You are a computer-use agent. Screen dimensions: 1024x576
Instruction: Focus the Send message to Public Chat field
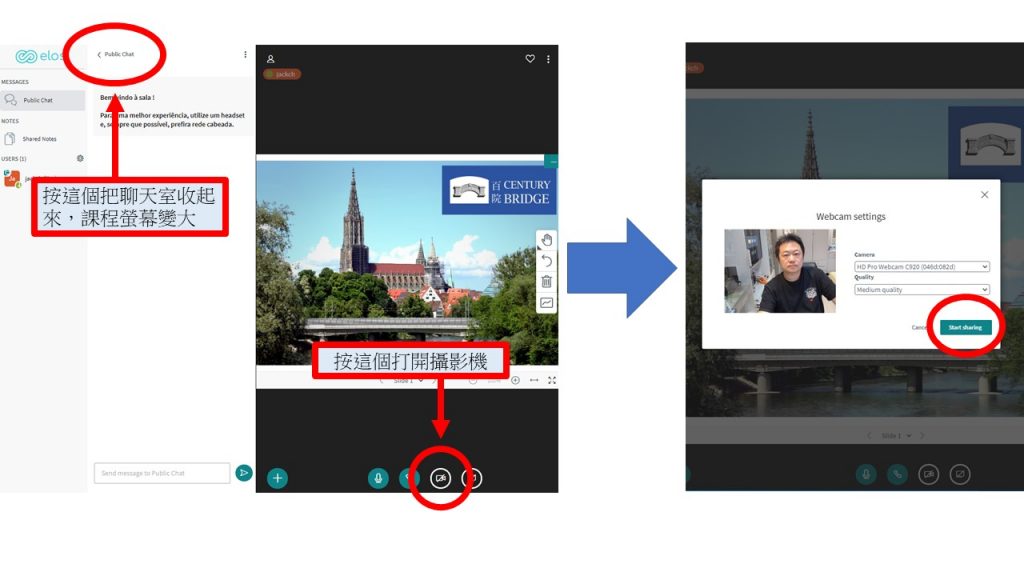[162, 473]
